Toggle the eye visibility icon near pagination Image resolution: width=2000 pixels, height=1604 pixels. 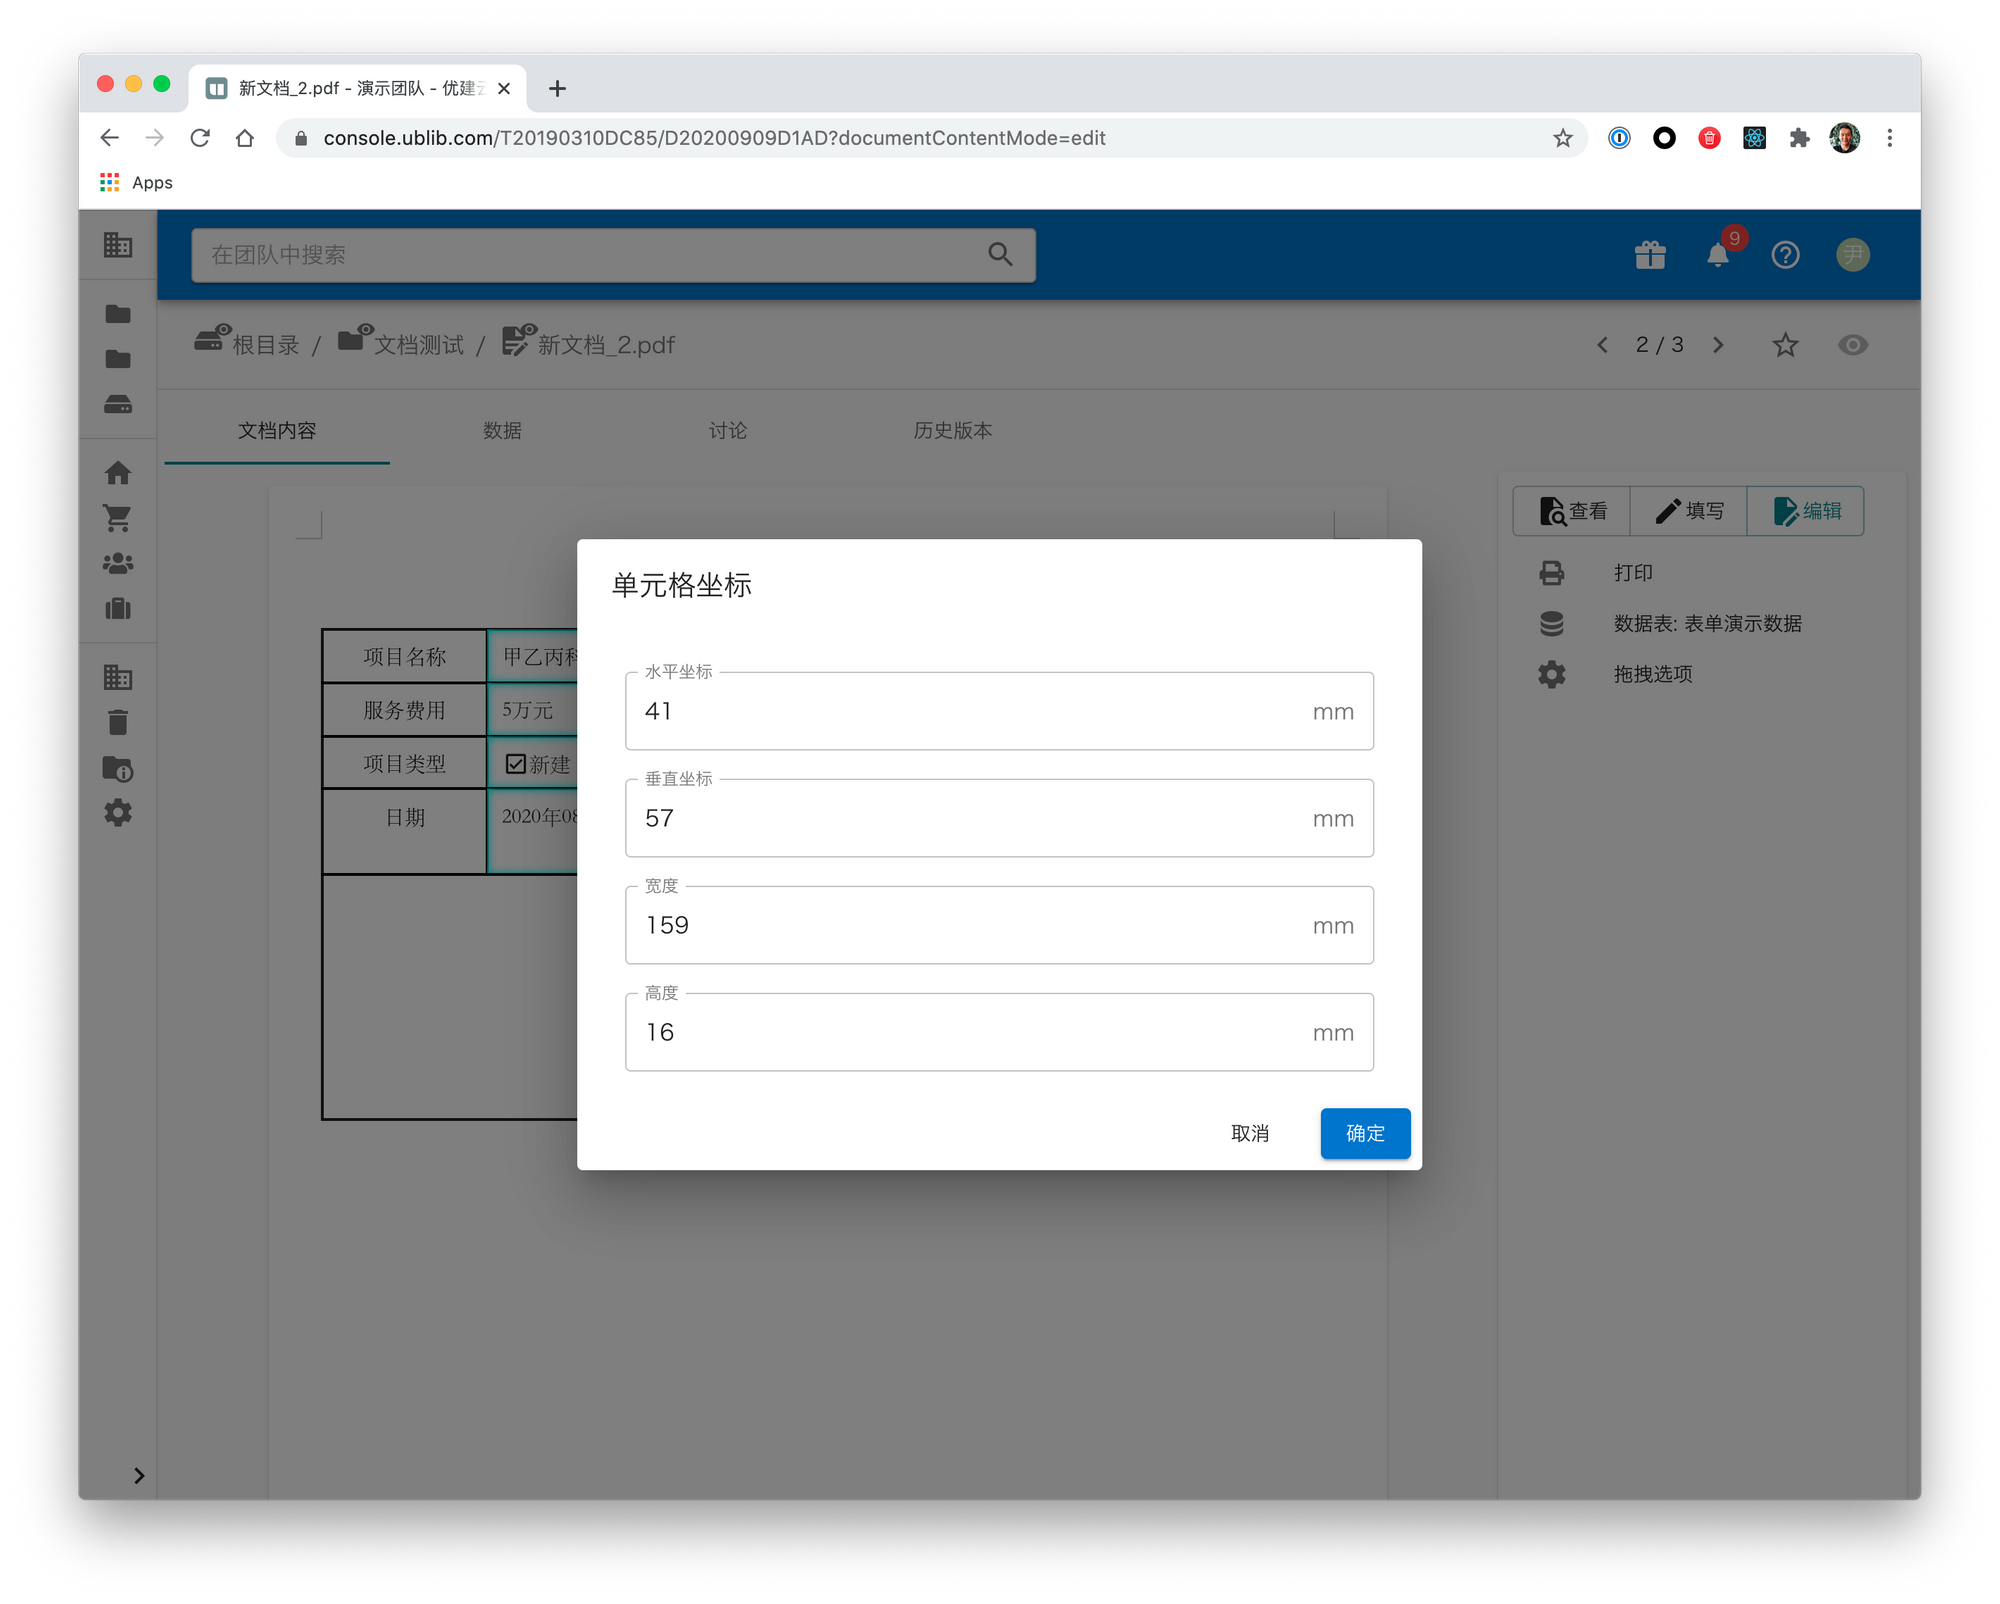(x=1852, y=345)
